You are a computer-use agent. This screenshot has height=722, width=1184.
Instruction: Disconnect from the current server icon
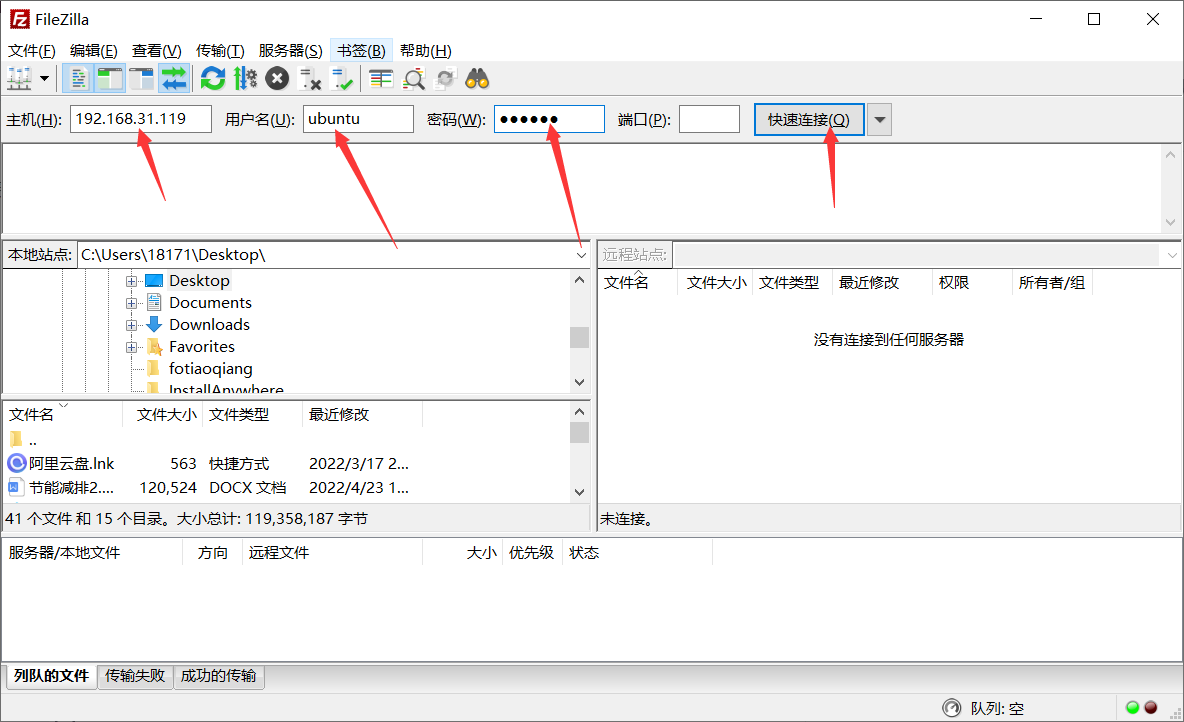(x=310, y=79)
